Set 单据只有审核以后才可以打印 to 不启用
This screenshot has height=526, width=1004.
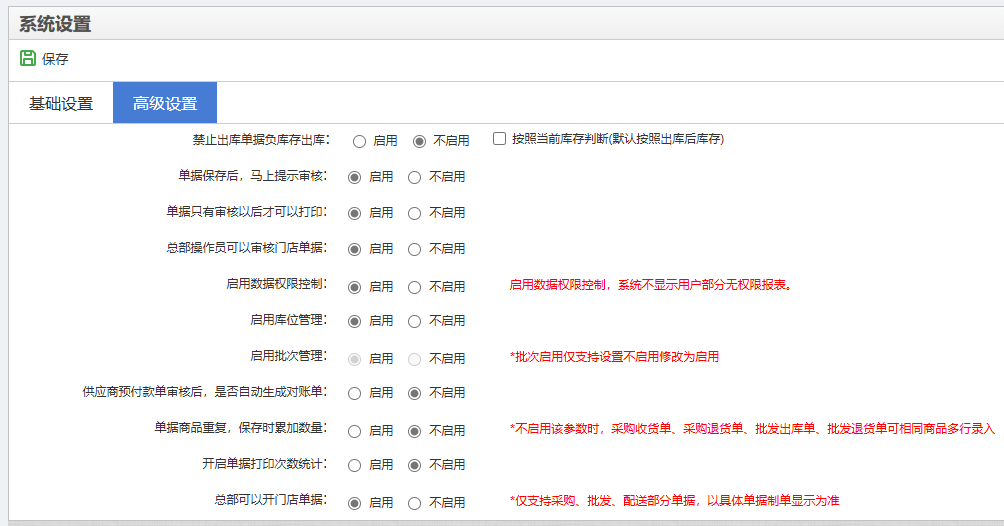(x=415, y=213)
